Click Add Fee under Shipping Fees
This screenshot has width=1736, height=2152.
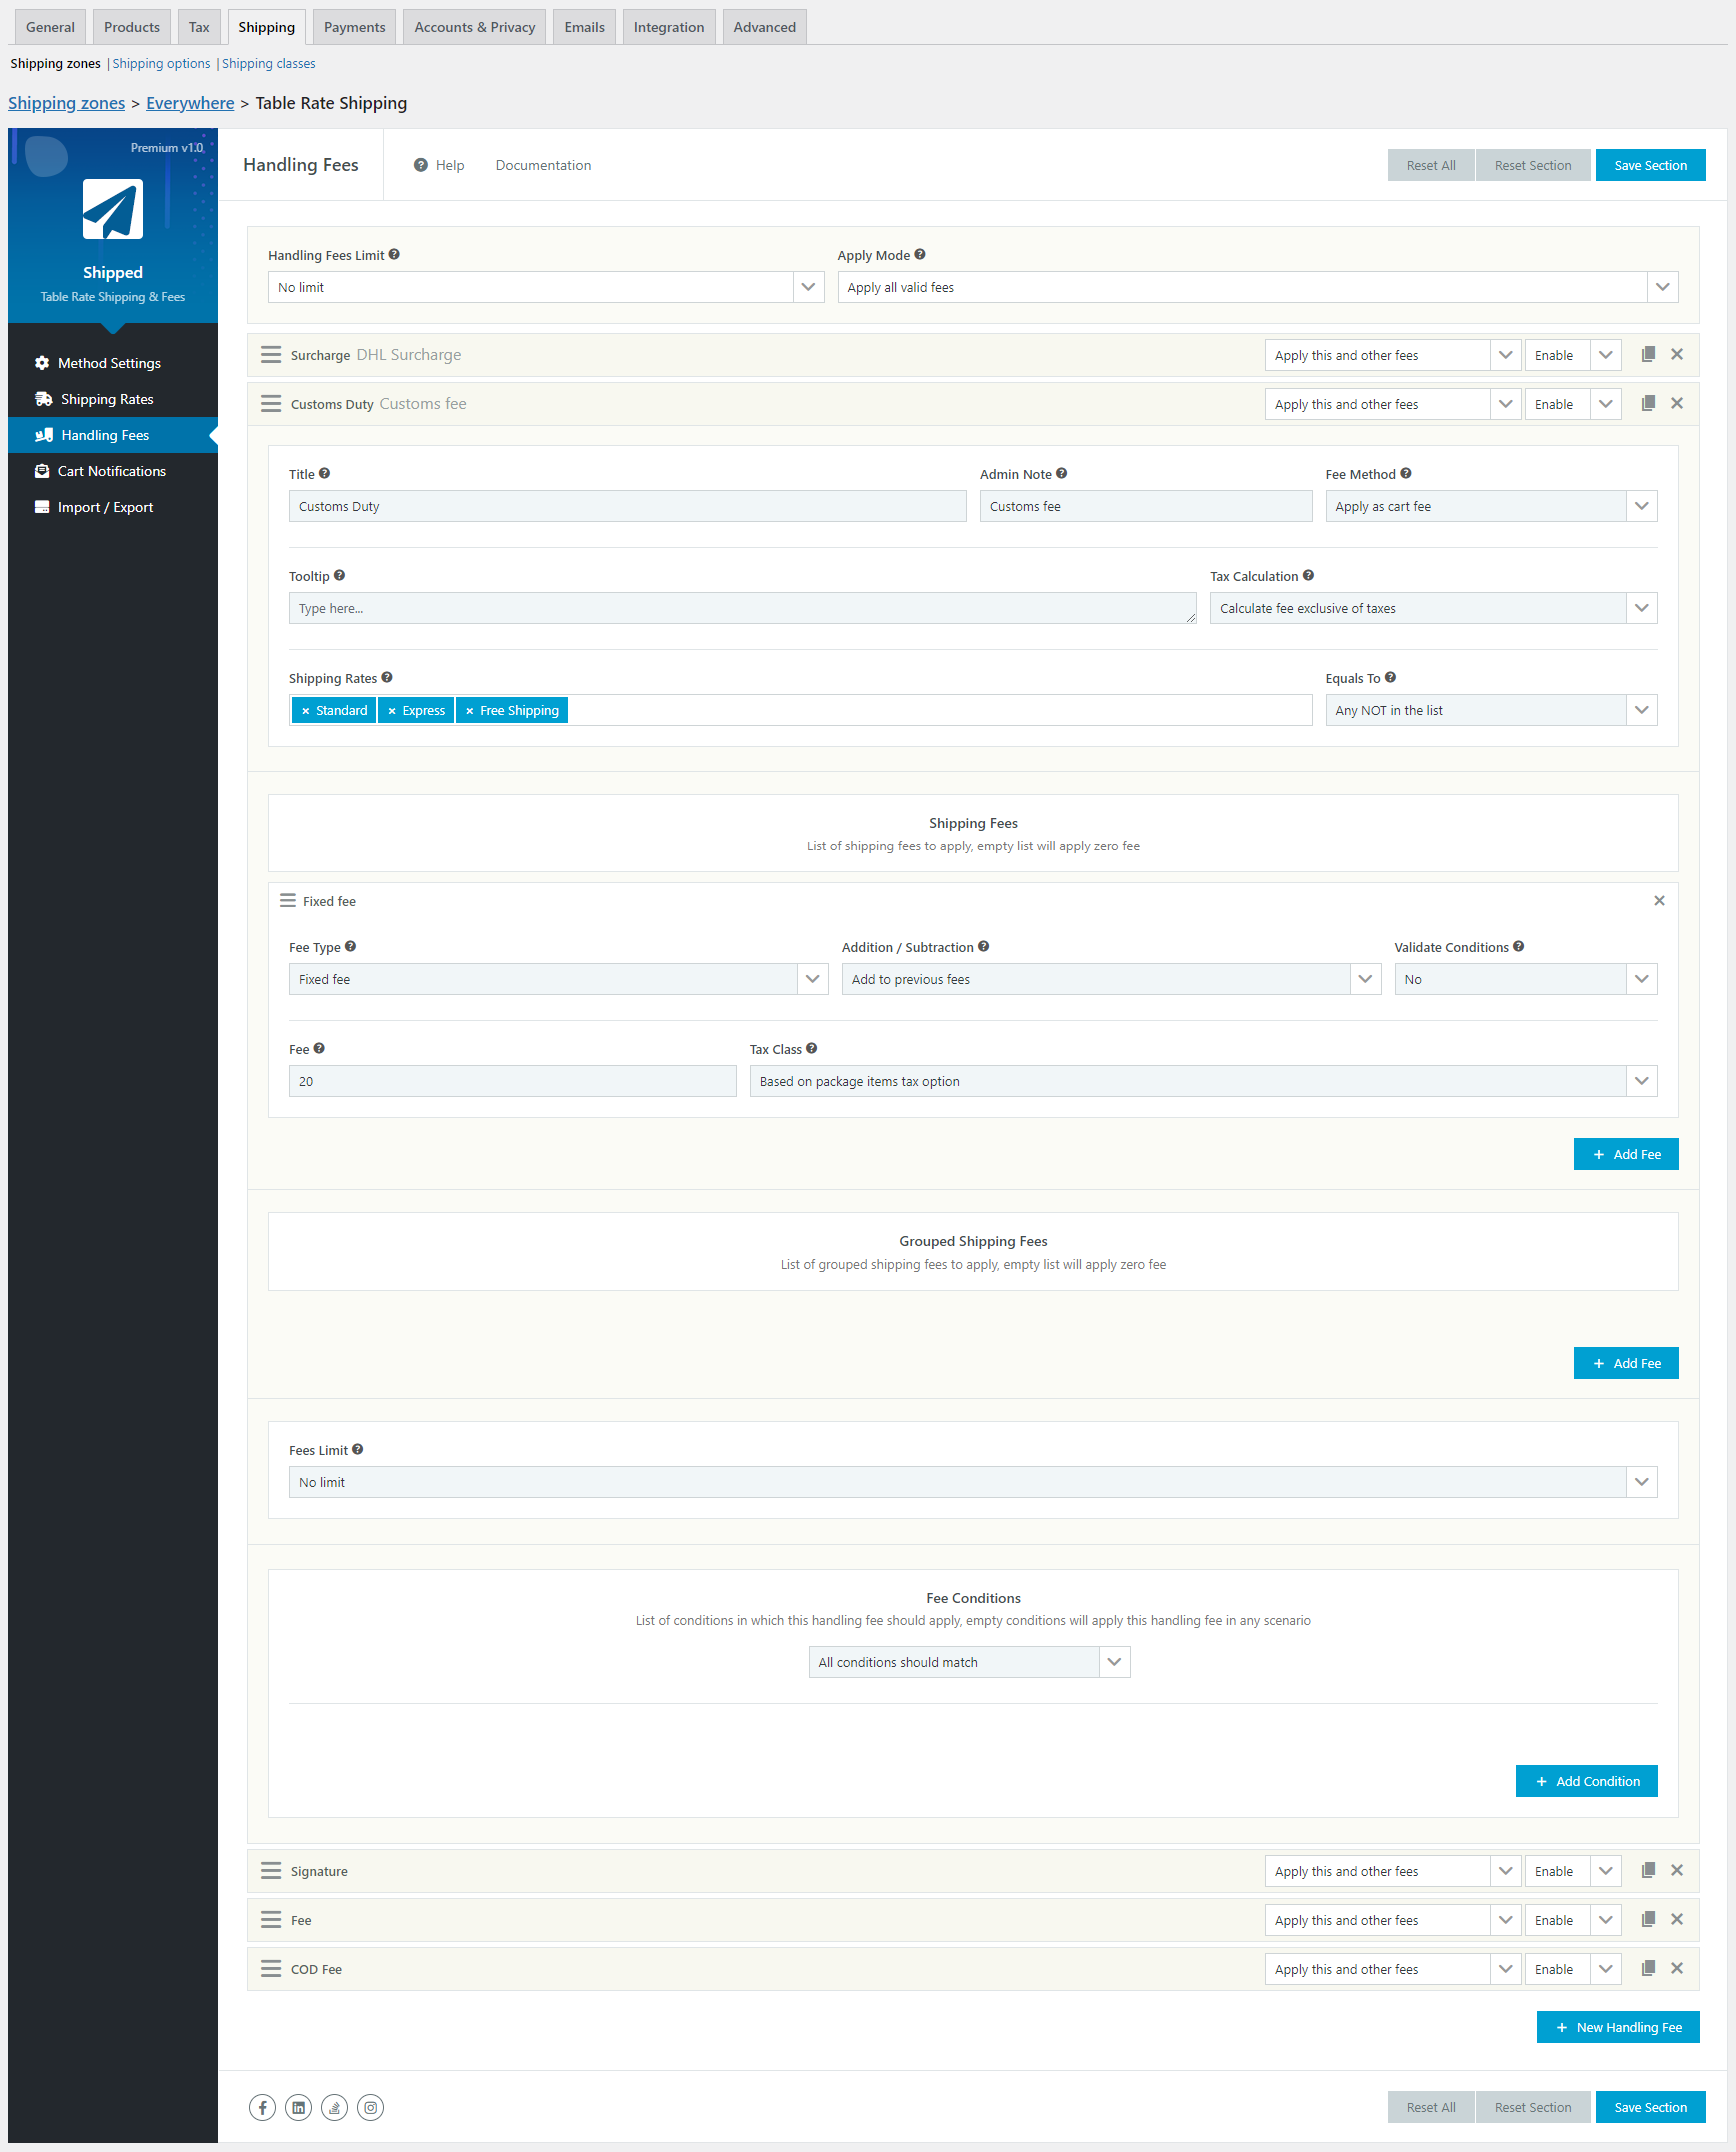(x=1626, y=1154)
